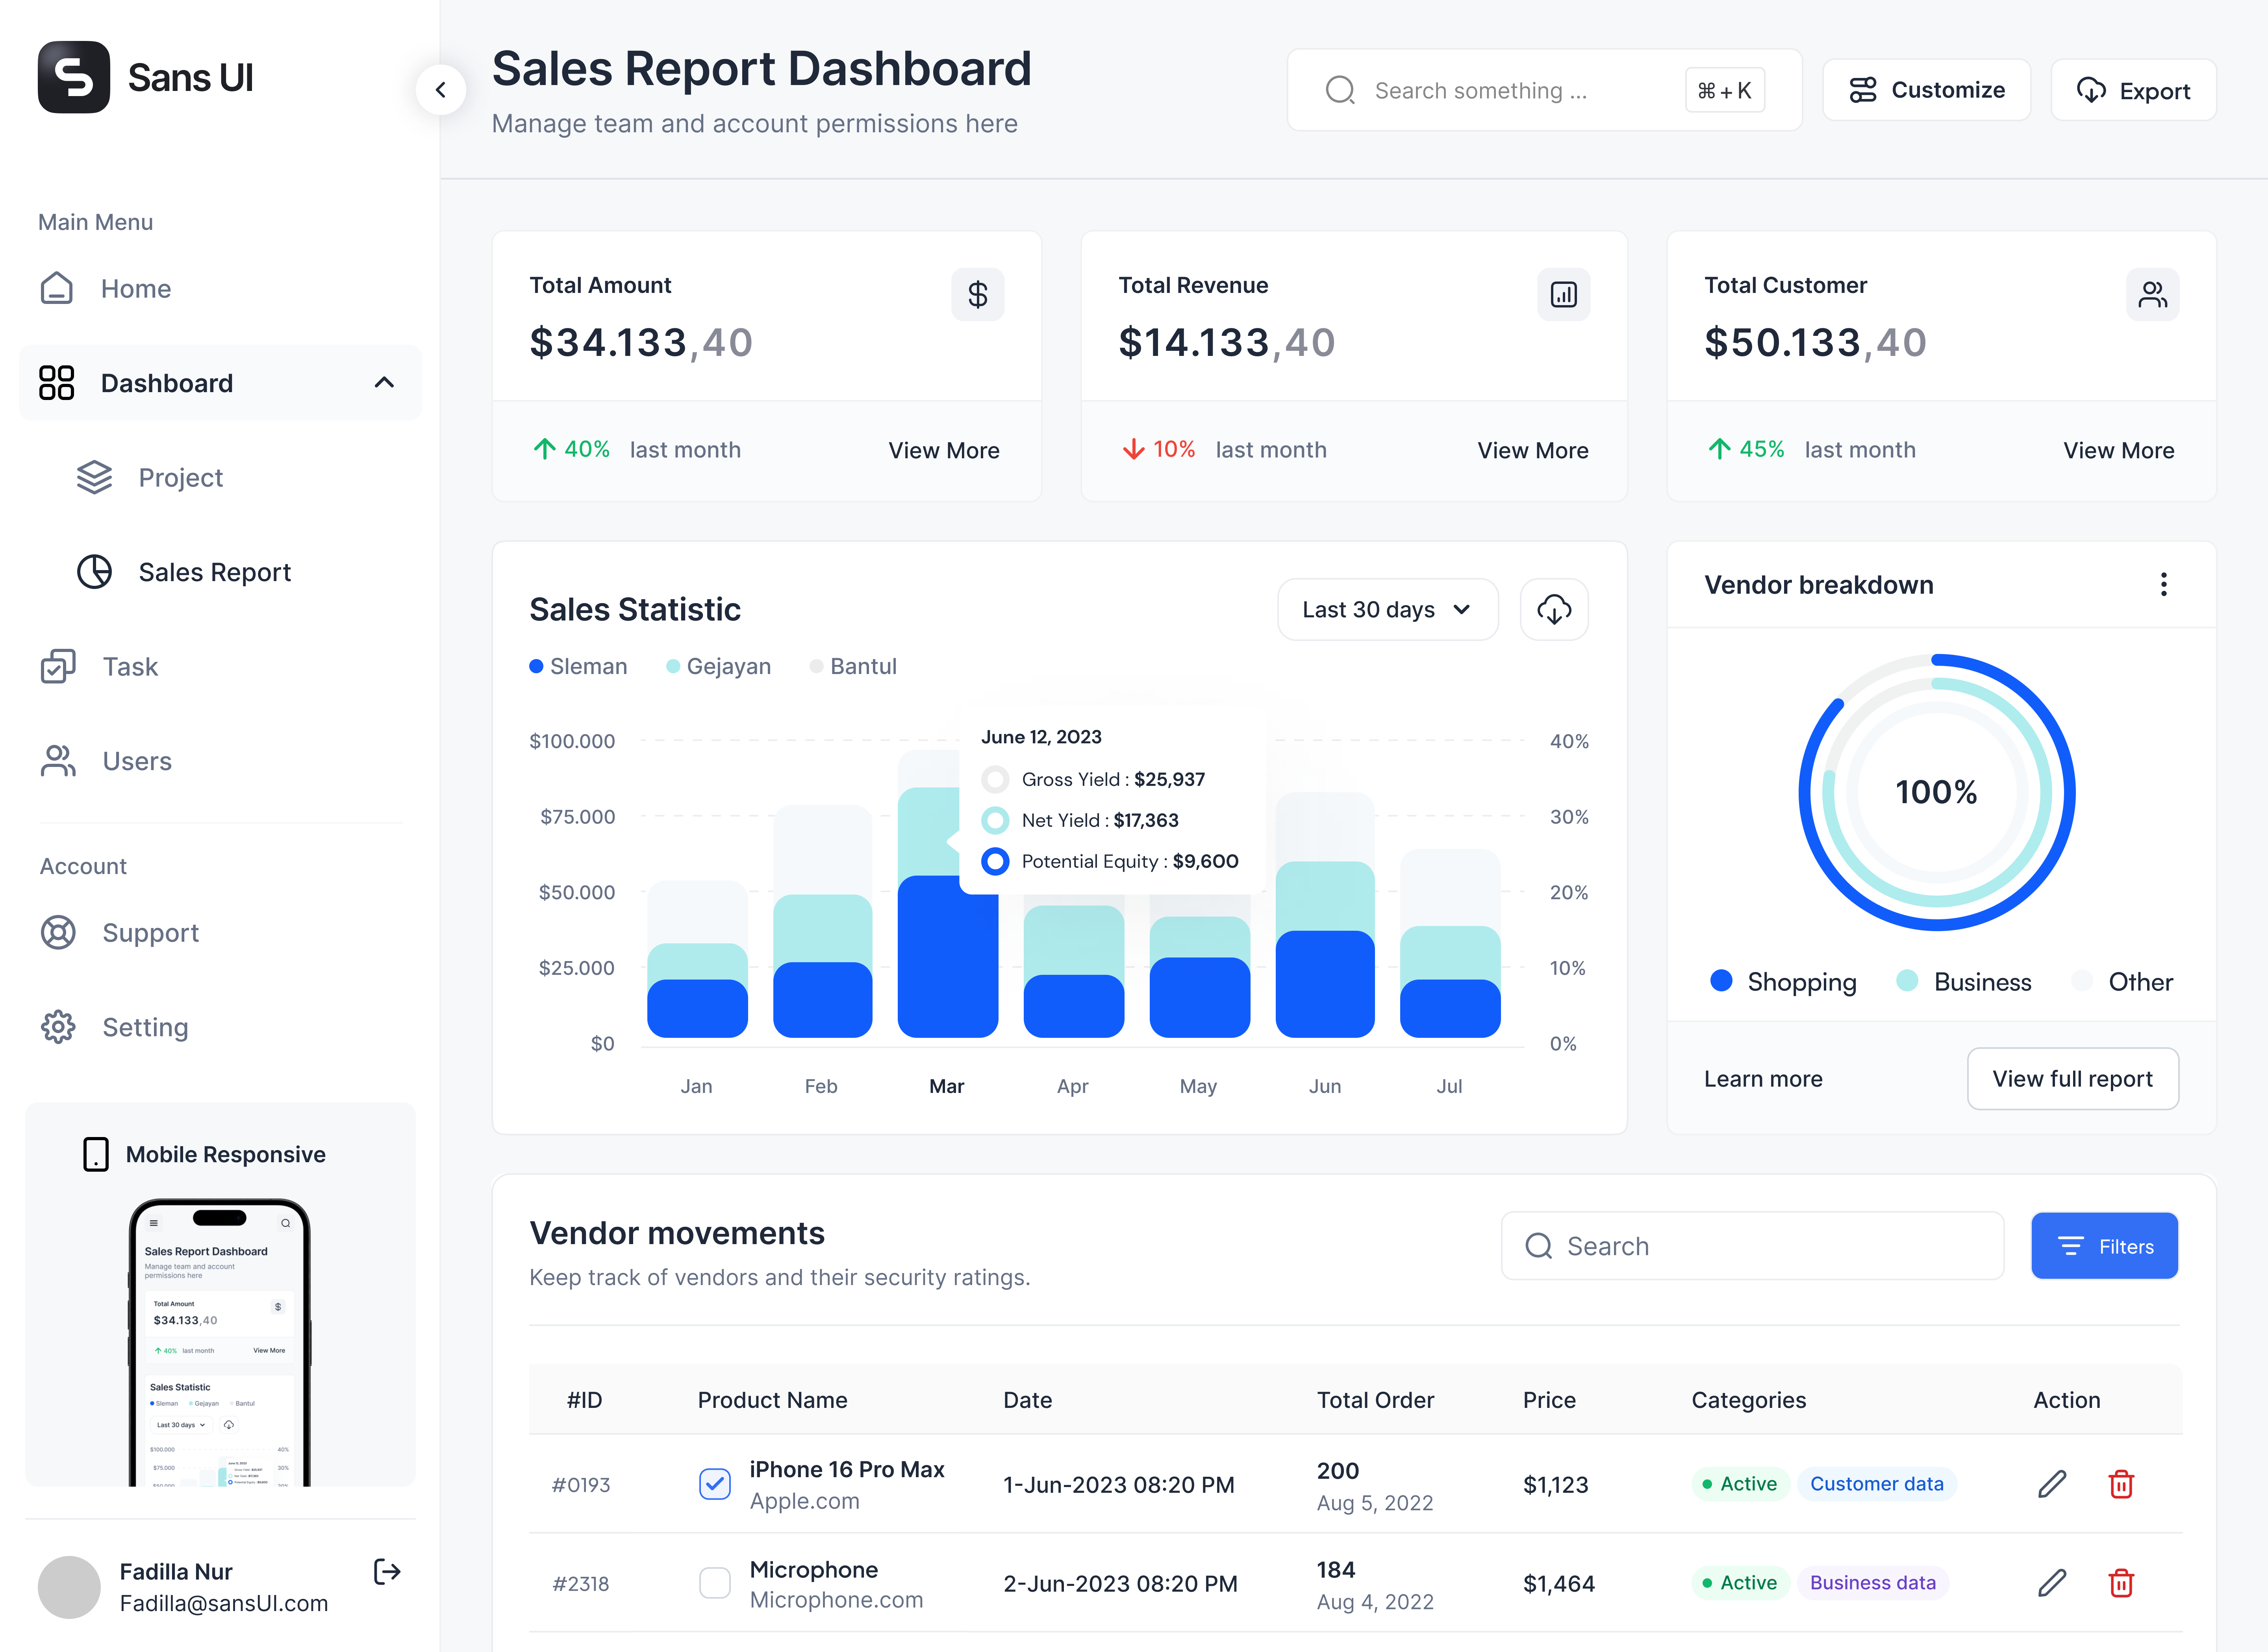
Task: Click edit pencil for iPhone 16 Pro Max
Action: click(x=2051, y=1484)
